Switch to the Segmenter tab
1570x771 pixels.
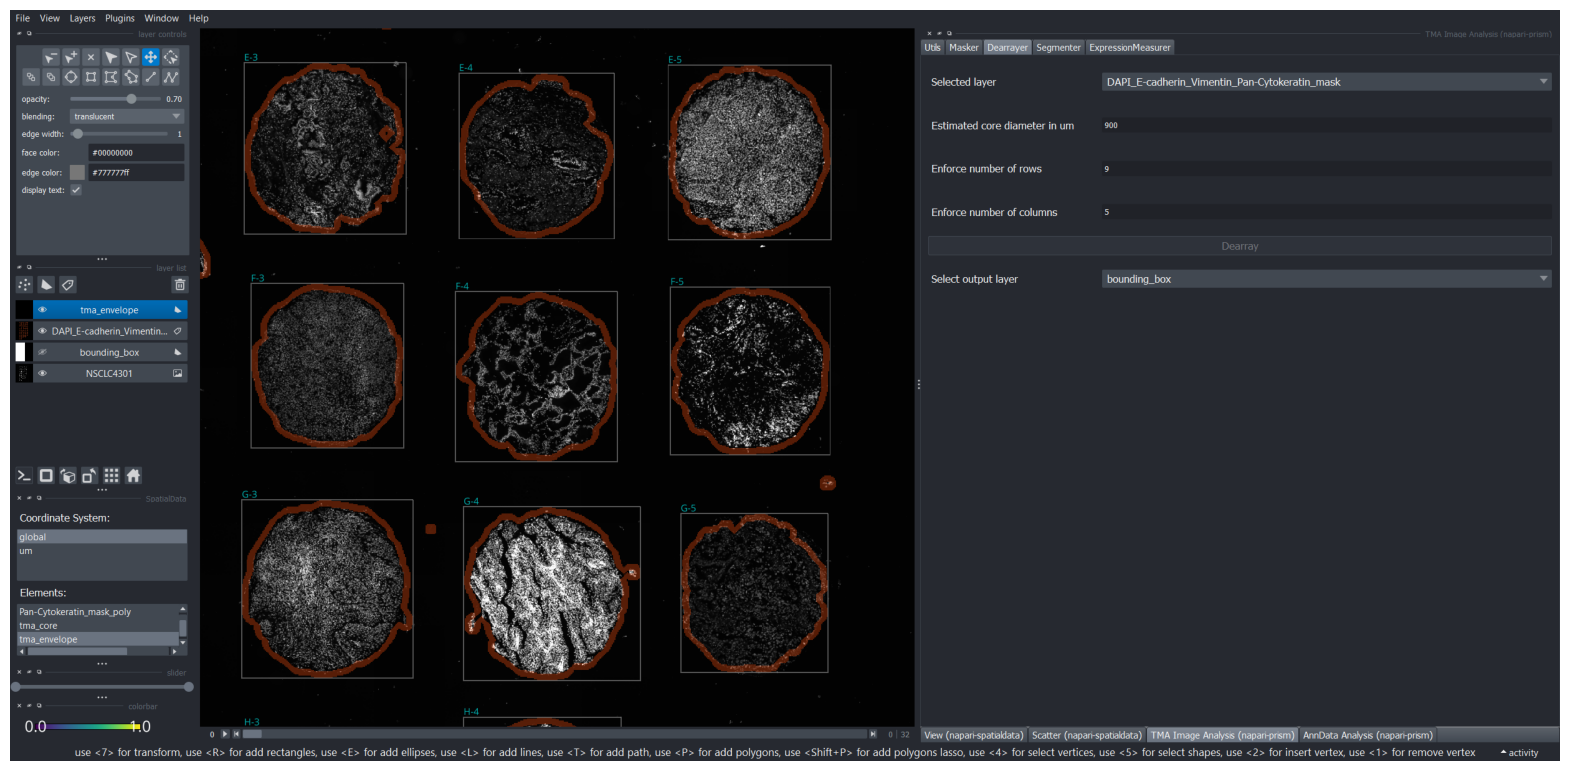pyautogui.click(x=1058, y=47)
